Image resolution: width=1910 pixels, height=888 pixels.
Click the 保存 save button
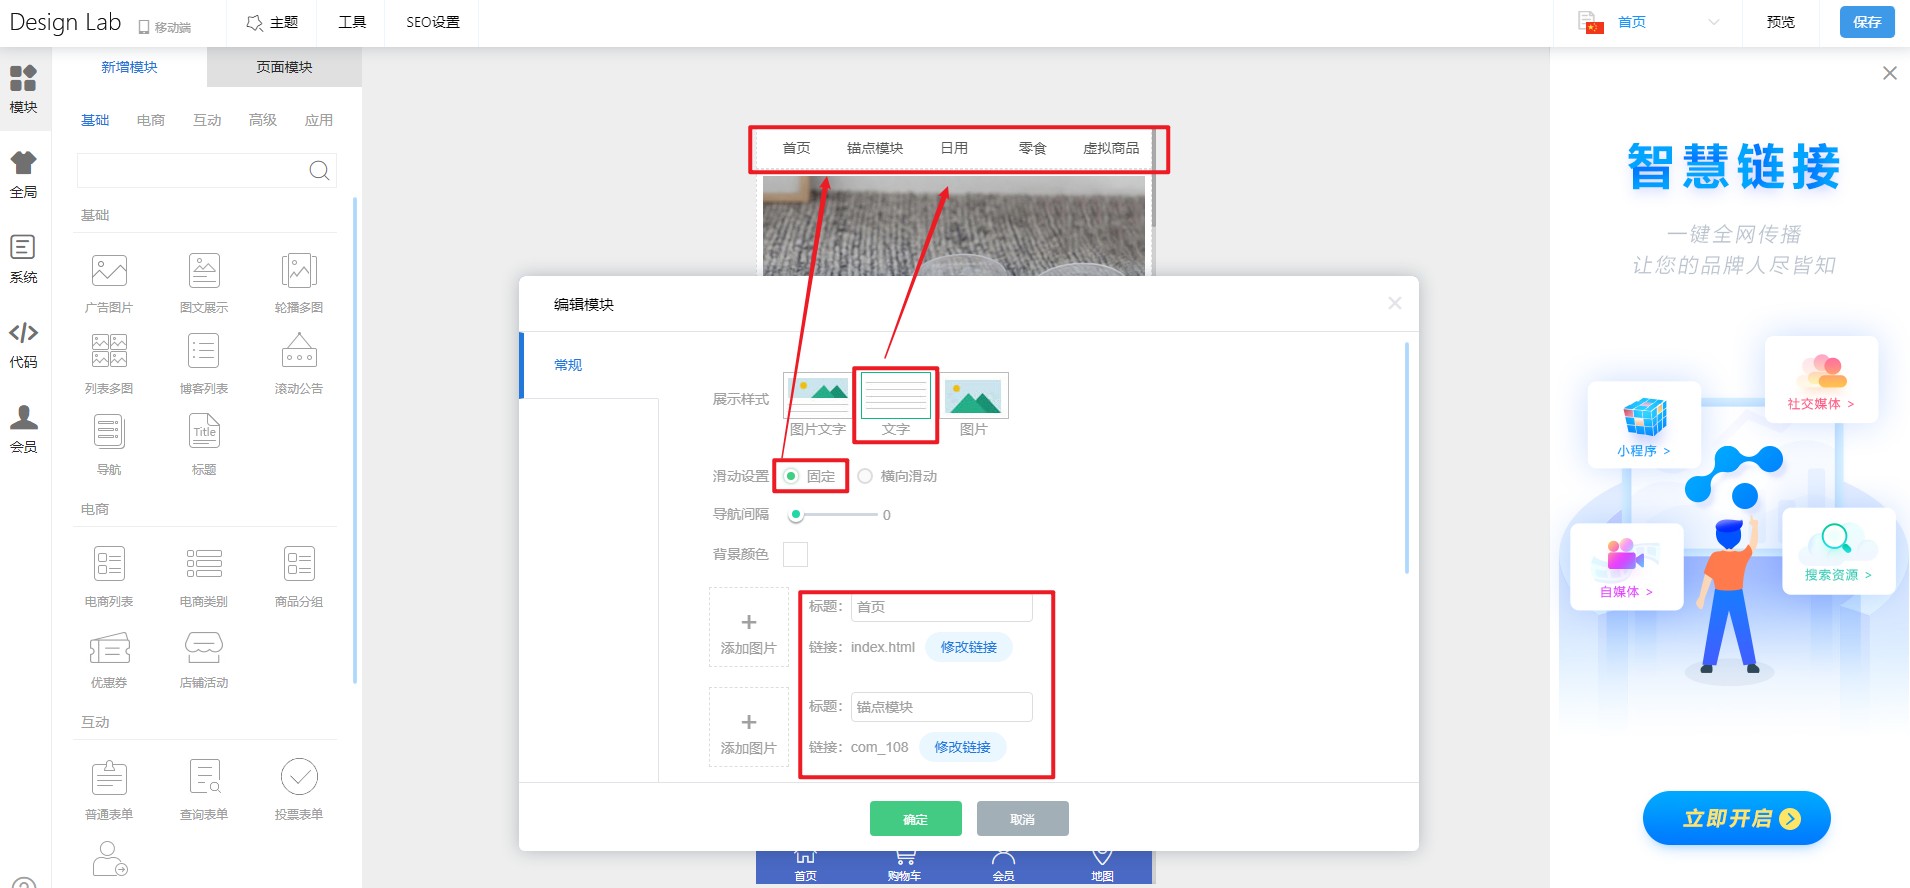tap(1867, 22)
